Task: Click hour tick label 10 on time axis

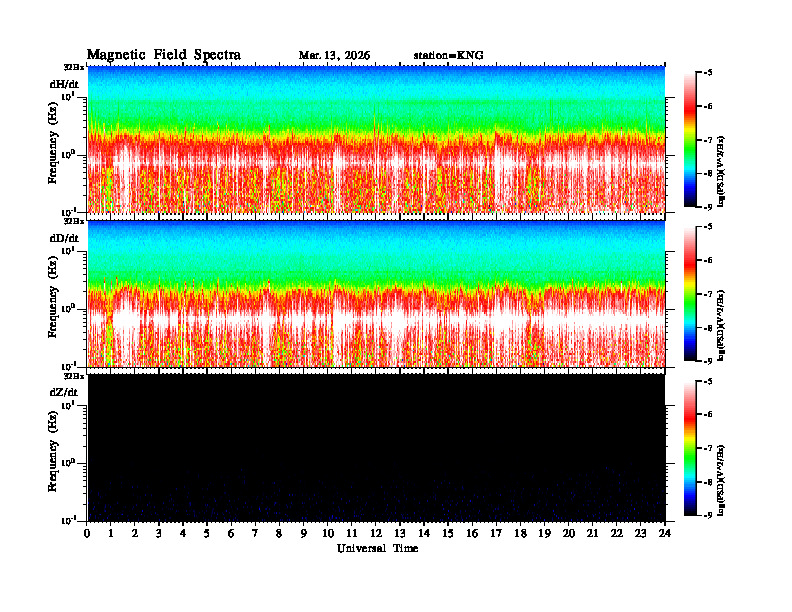Action: point(328,533)
